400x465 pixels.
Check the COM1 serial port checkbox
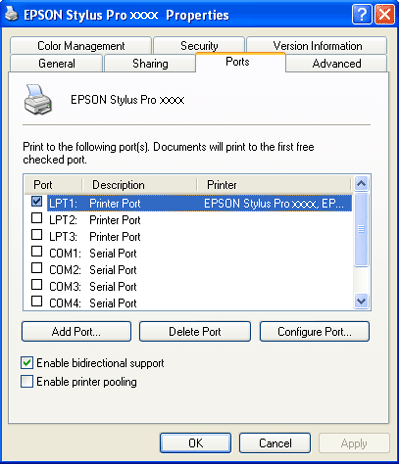coord(37,251)
